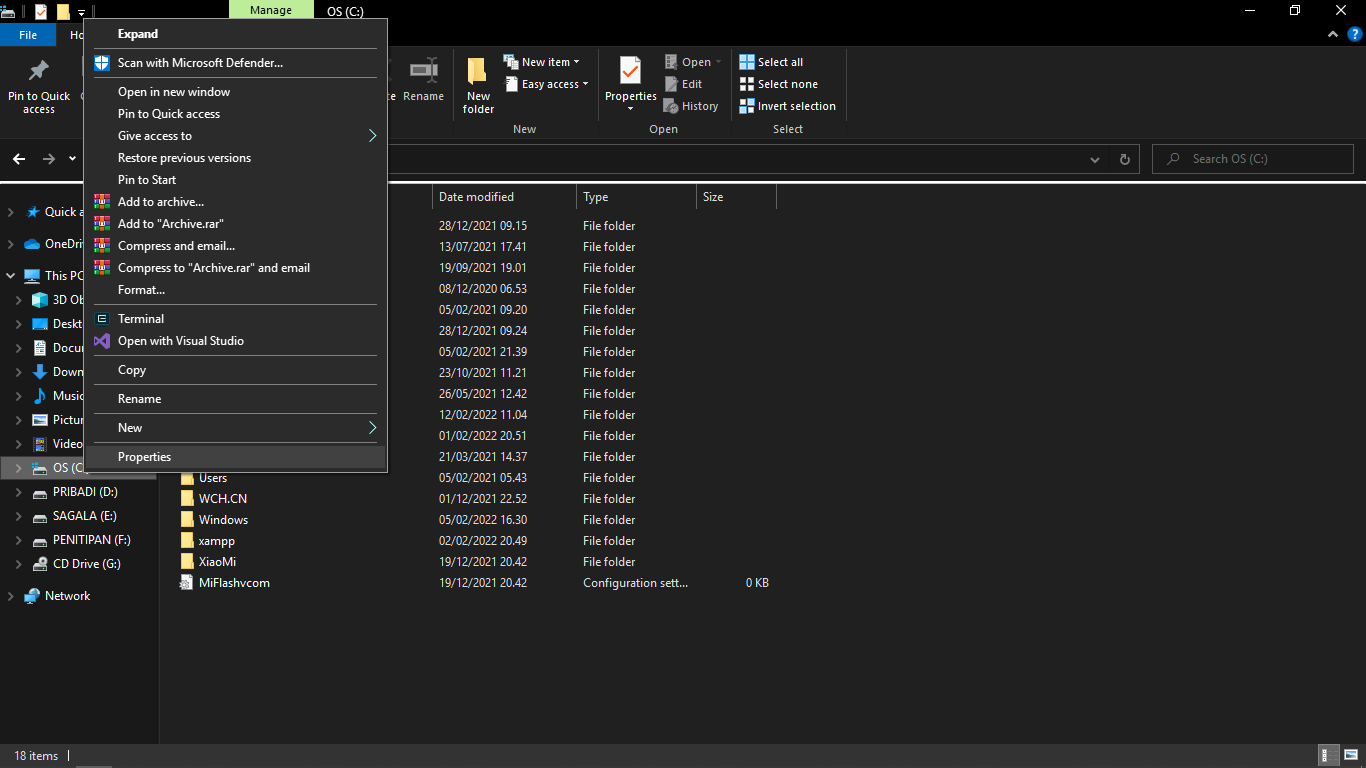Choose Open in new window
This screenshot has width=1366, height=768.
point(235,92)
